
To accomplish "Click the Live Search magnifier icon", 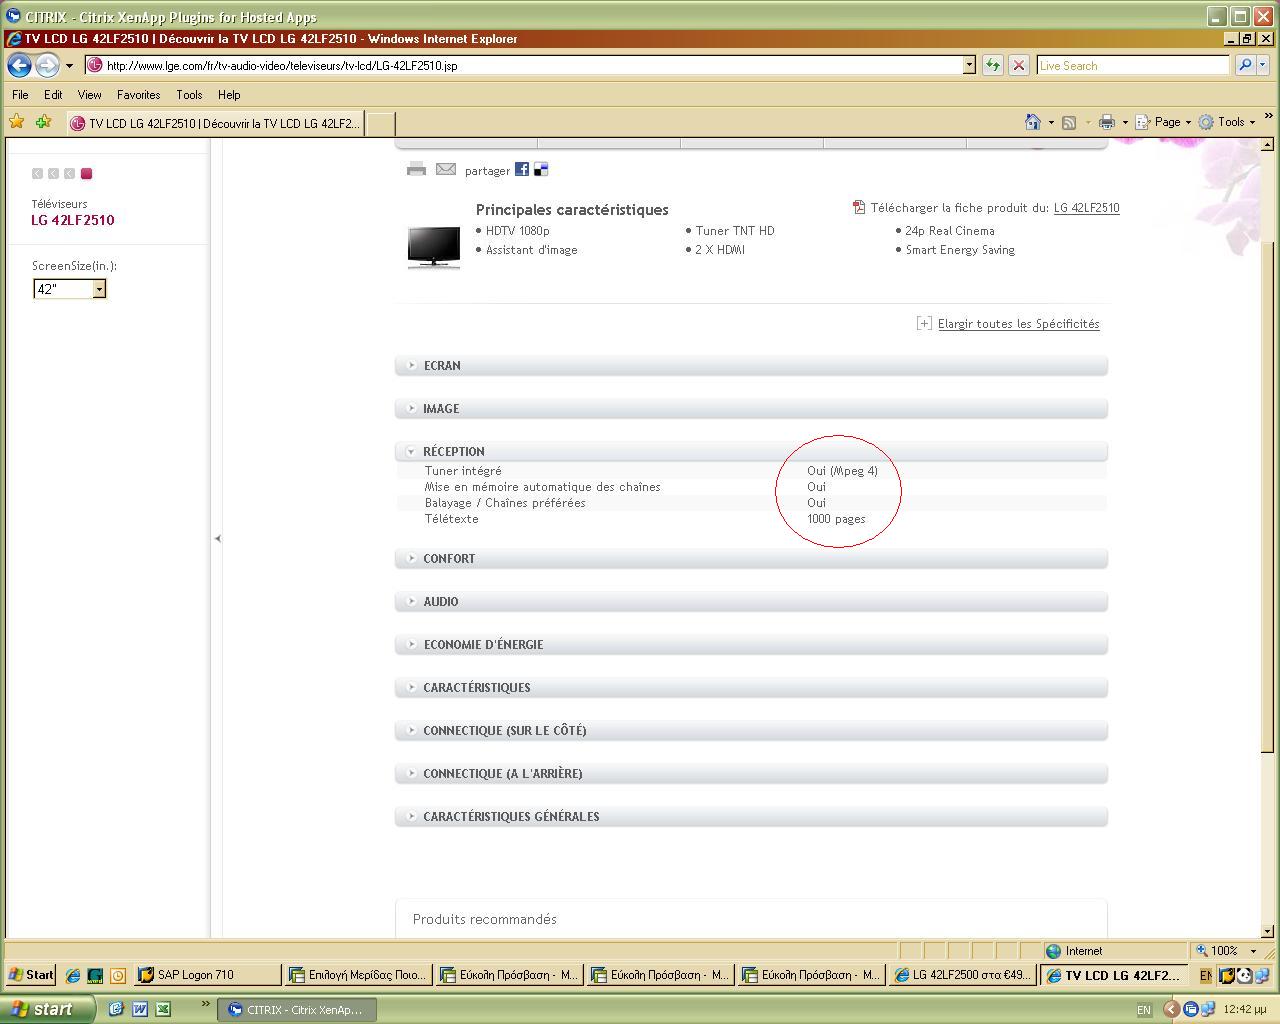I will [1244, 65].
